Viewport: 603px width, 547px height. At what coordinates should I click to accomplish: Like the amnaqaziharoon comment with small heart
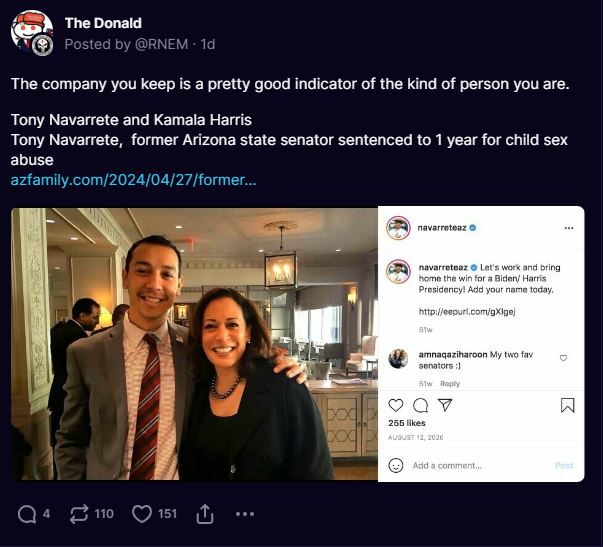[564, 358]
